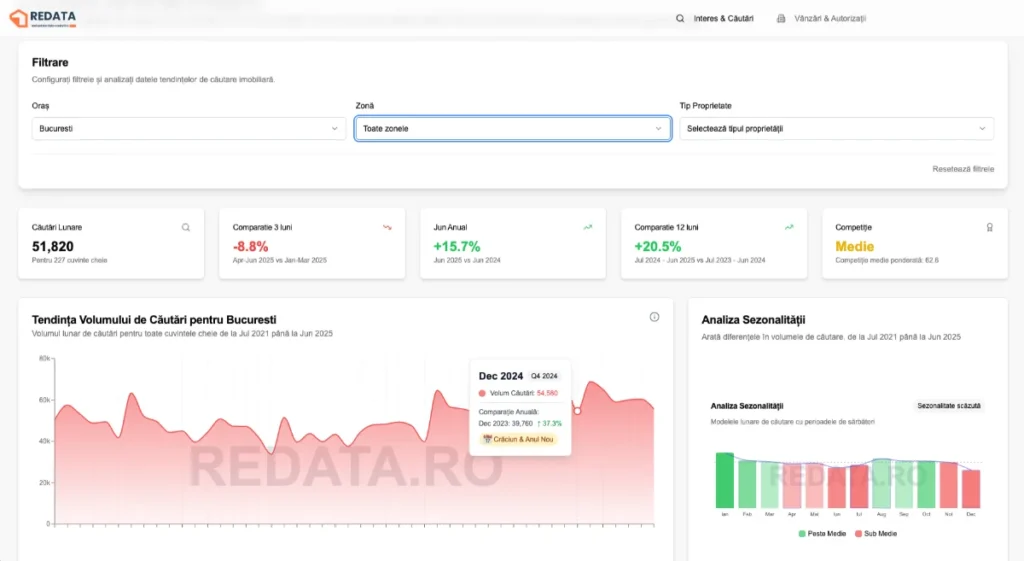Click the printer icon beside Vânzări & Autorizații
Image resolution: width=1024 pixels, height=561 pixels.
(781, 19)
